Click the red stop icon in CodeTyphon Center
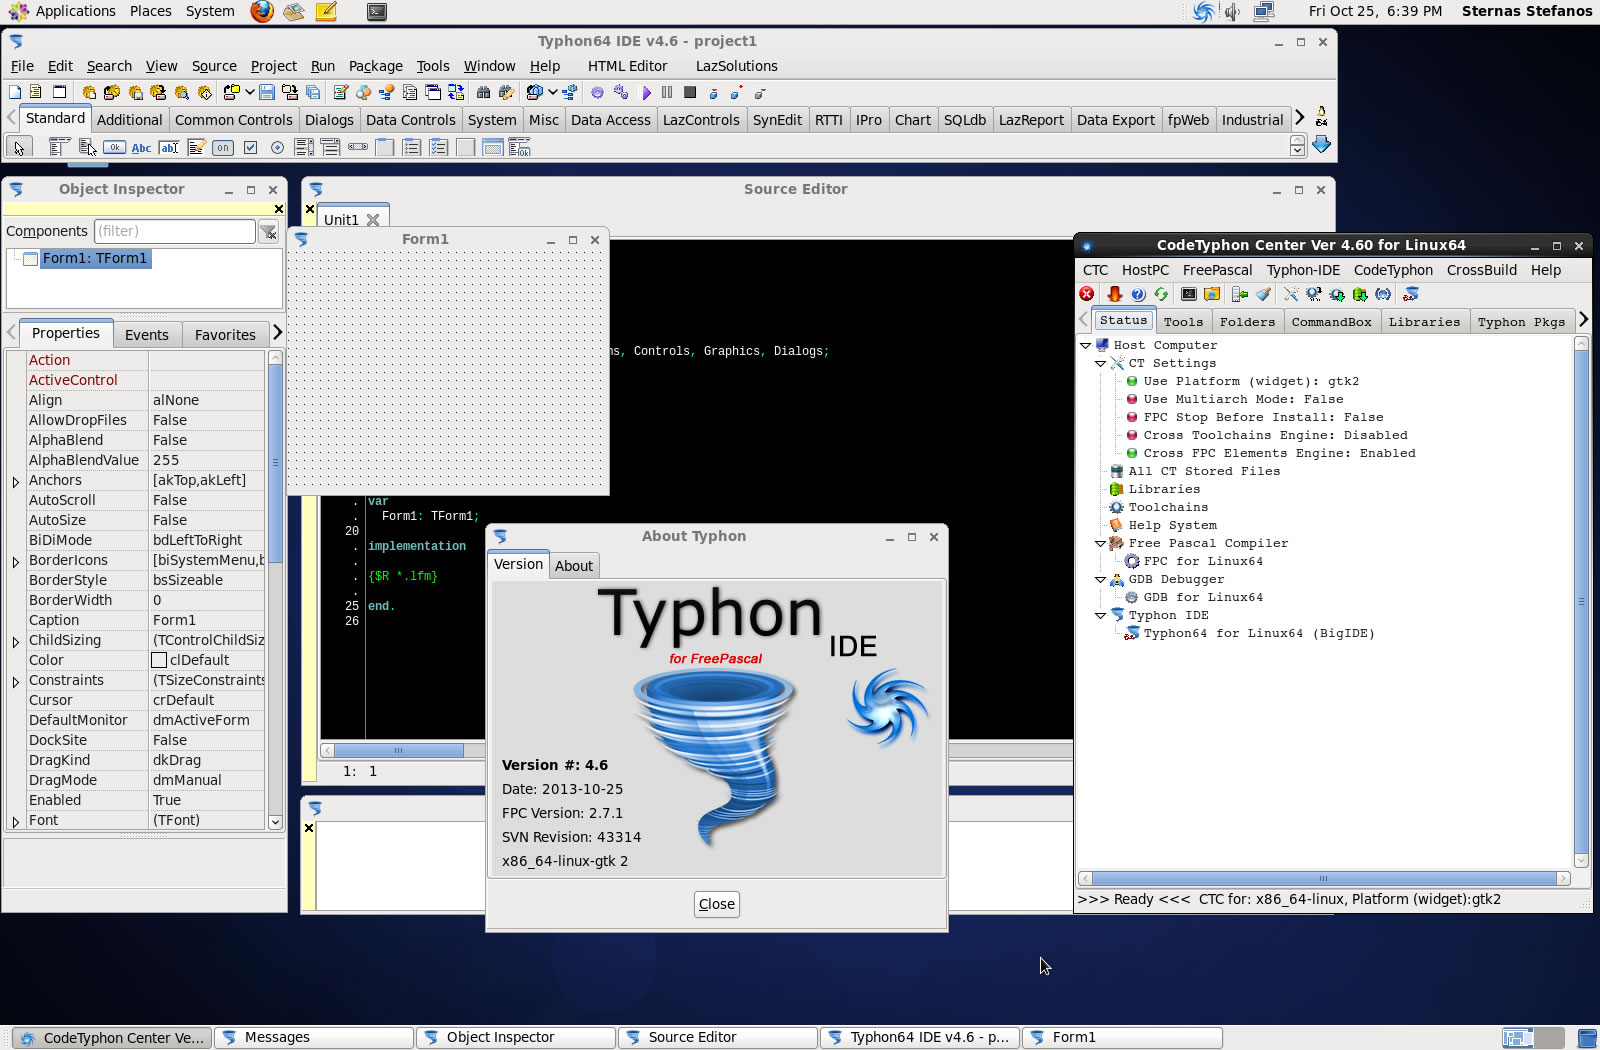The image size is (1600, 1050). tap(1087, 294)
